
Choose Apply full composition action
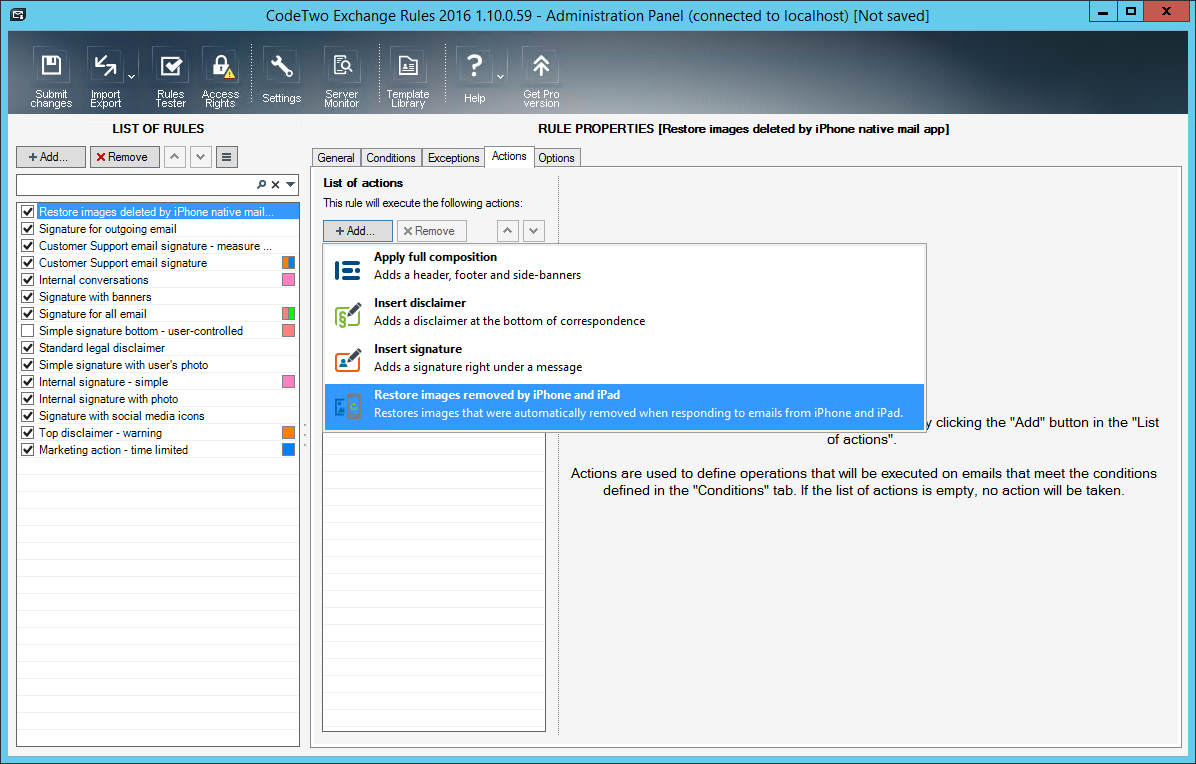625,266
